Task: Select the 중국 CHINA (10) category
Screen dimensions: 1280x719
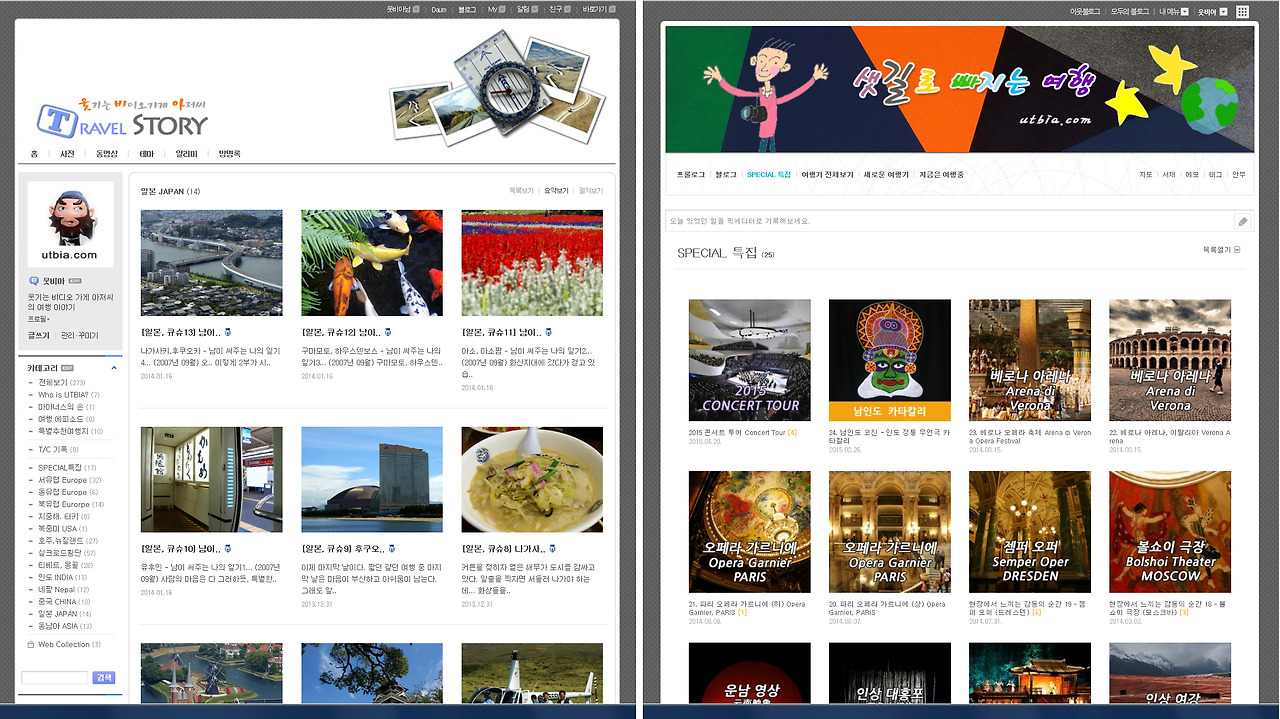Action: tap(65, 602)
